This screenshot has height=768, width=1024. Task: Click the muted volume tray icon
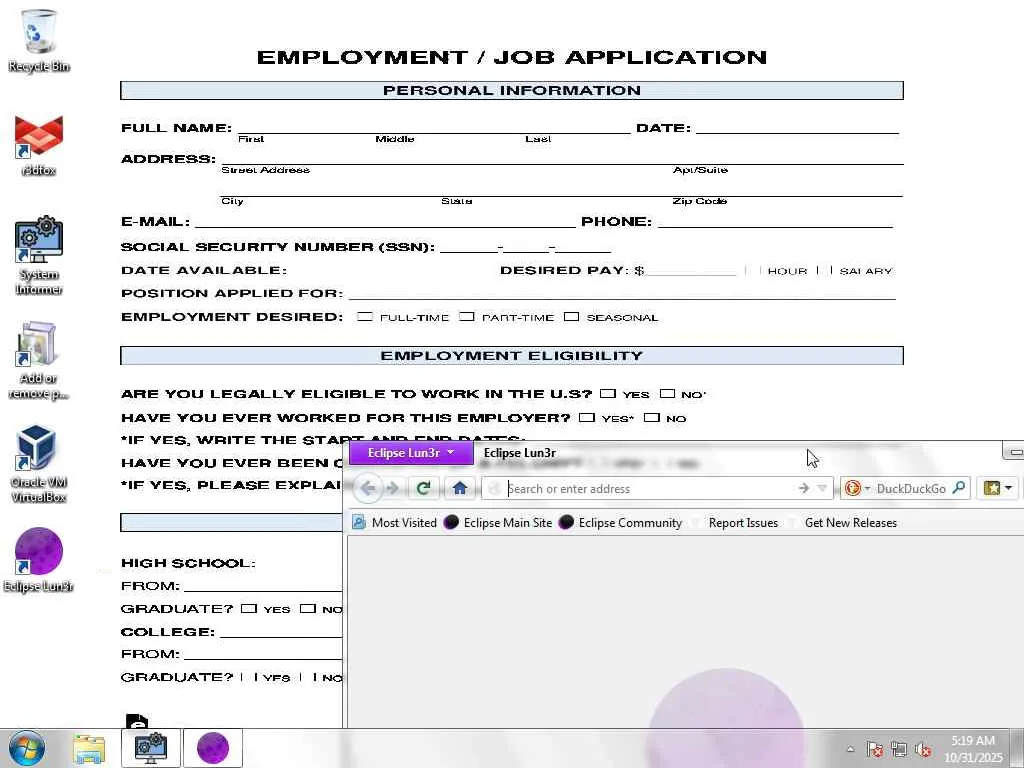pos(923,749)
